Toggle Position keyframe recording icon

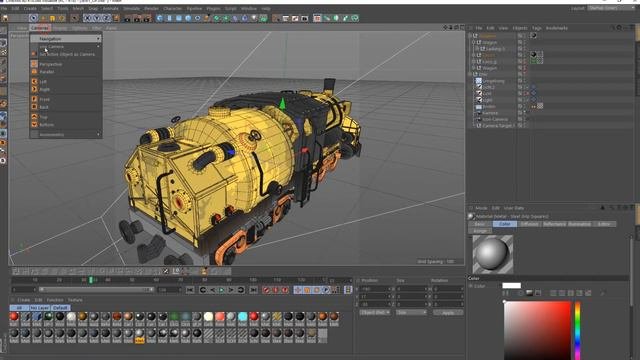coord(298,290)
